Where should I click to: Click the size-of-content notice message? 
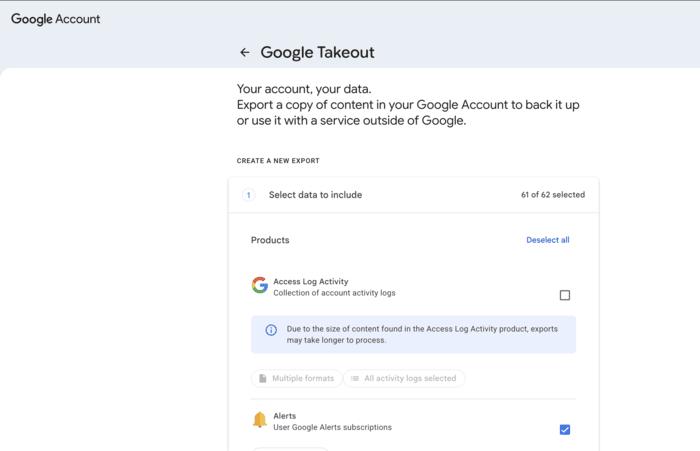click(422, 334)
